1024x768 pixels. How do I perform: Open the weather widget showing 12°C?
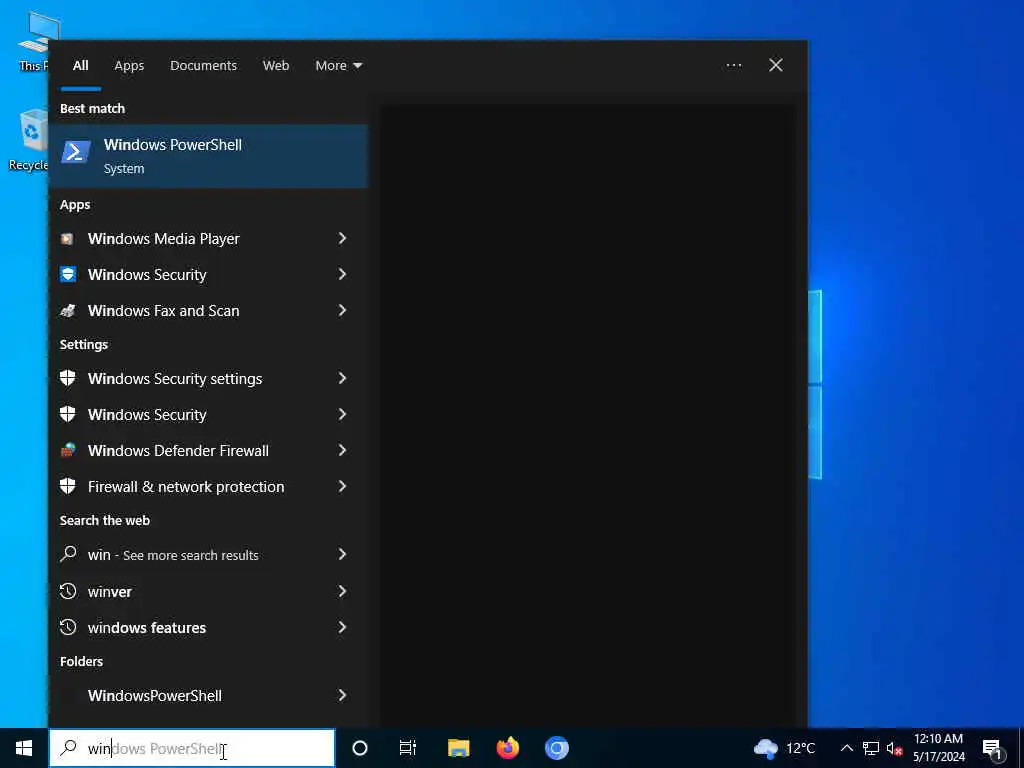pyautogui.click(x=784, y=748)
